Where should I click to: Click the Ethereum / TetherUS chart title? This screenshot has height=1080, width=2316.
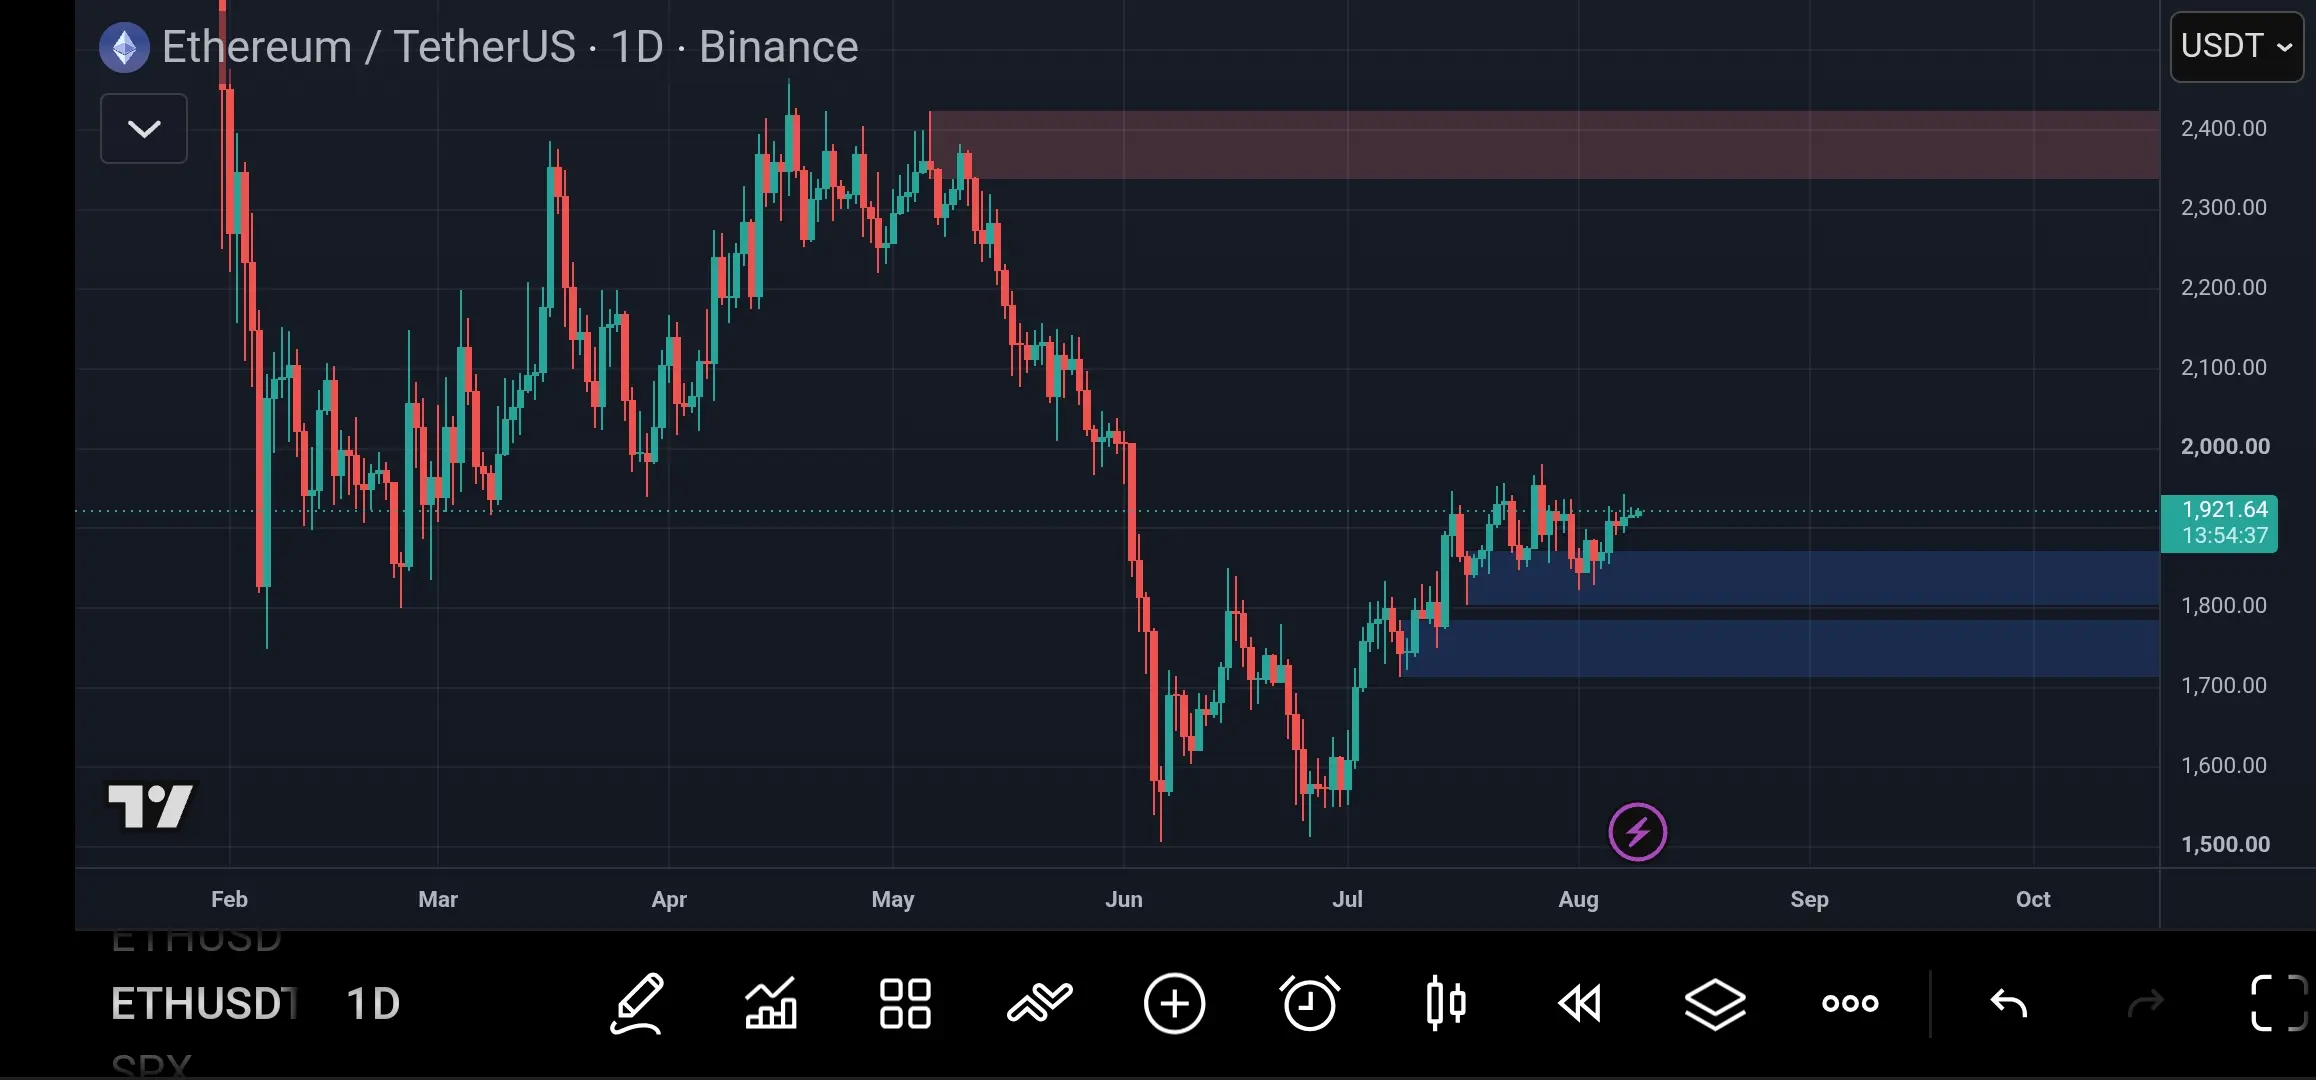click(510, 47)
